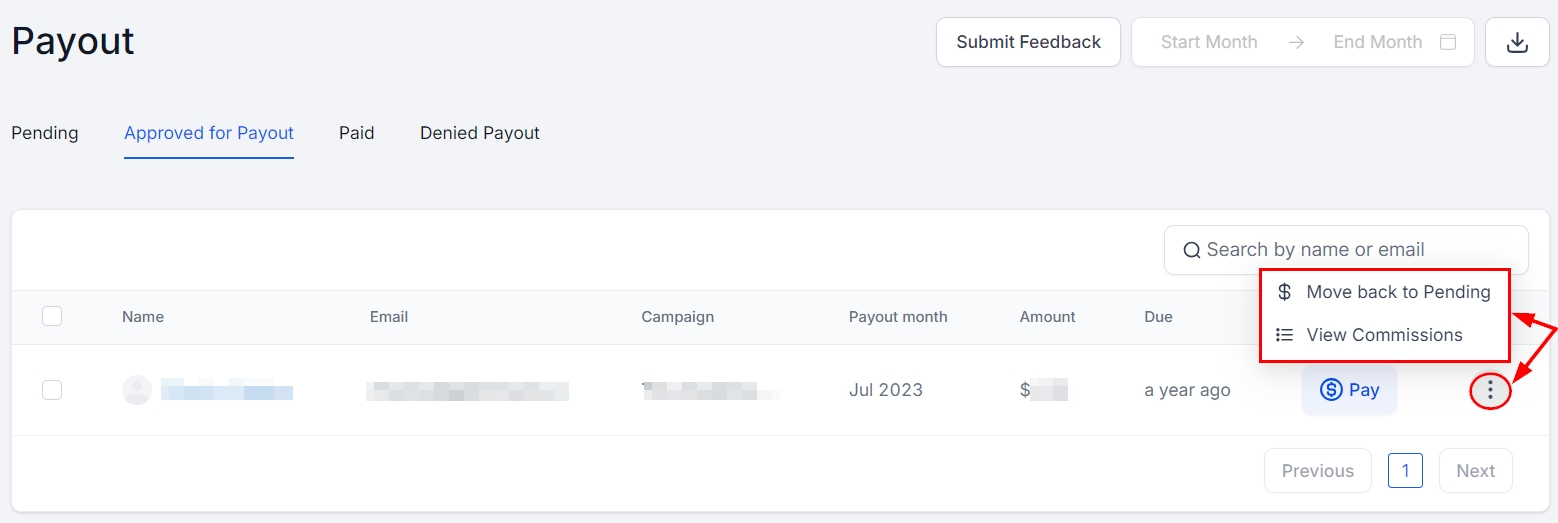Open the three-dot row actions menu
1558x523 pixels.
pyautogui.click(x=1490, y=390)
